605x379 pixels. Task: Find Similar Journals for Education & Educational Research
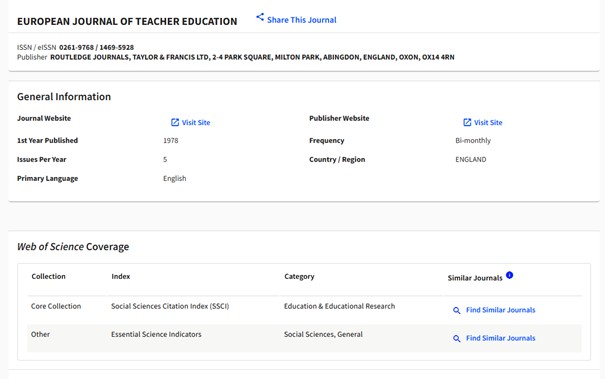tap(500, 310)
